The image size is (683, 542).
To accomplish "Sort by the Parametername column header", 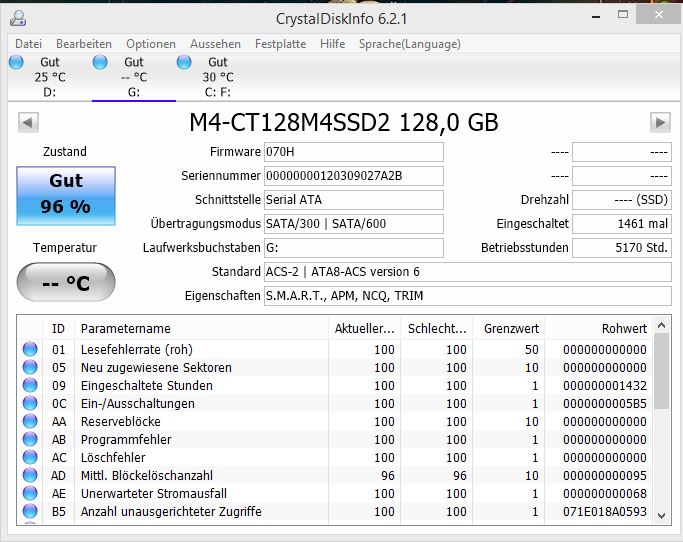I will click(x=201, y=329).
